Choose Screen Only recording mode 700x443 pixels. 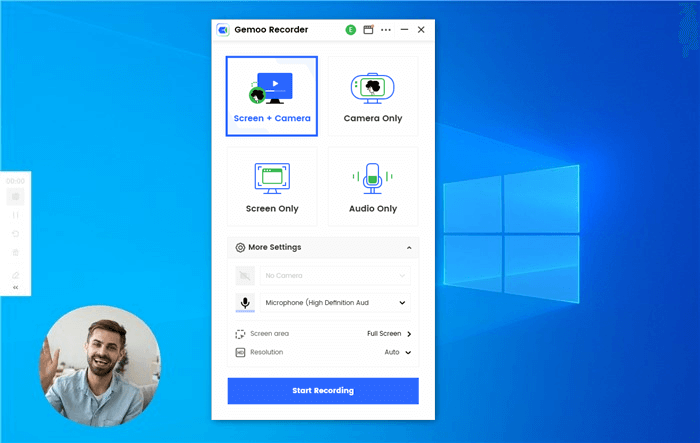click(272, 187)
